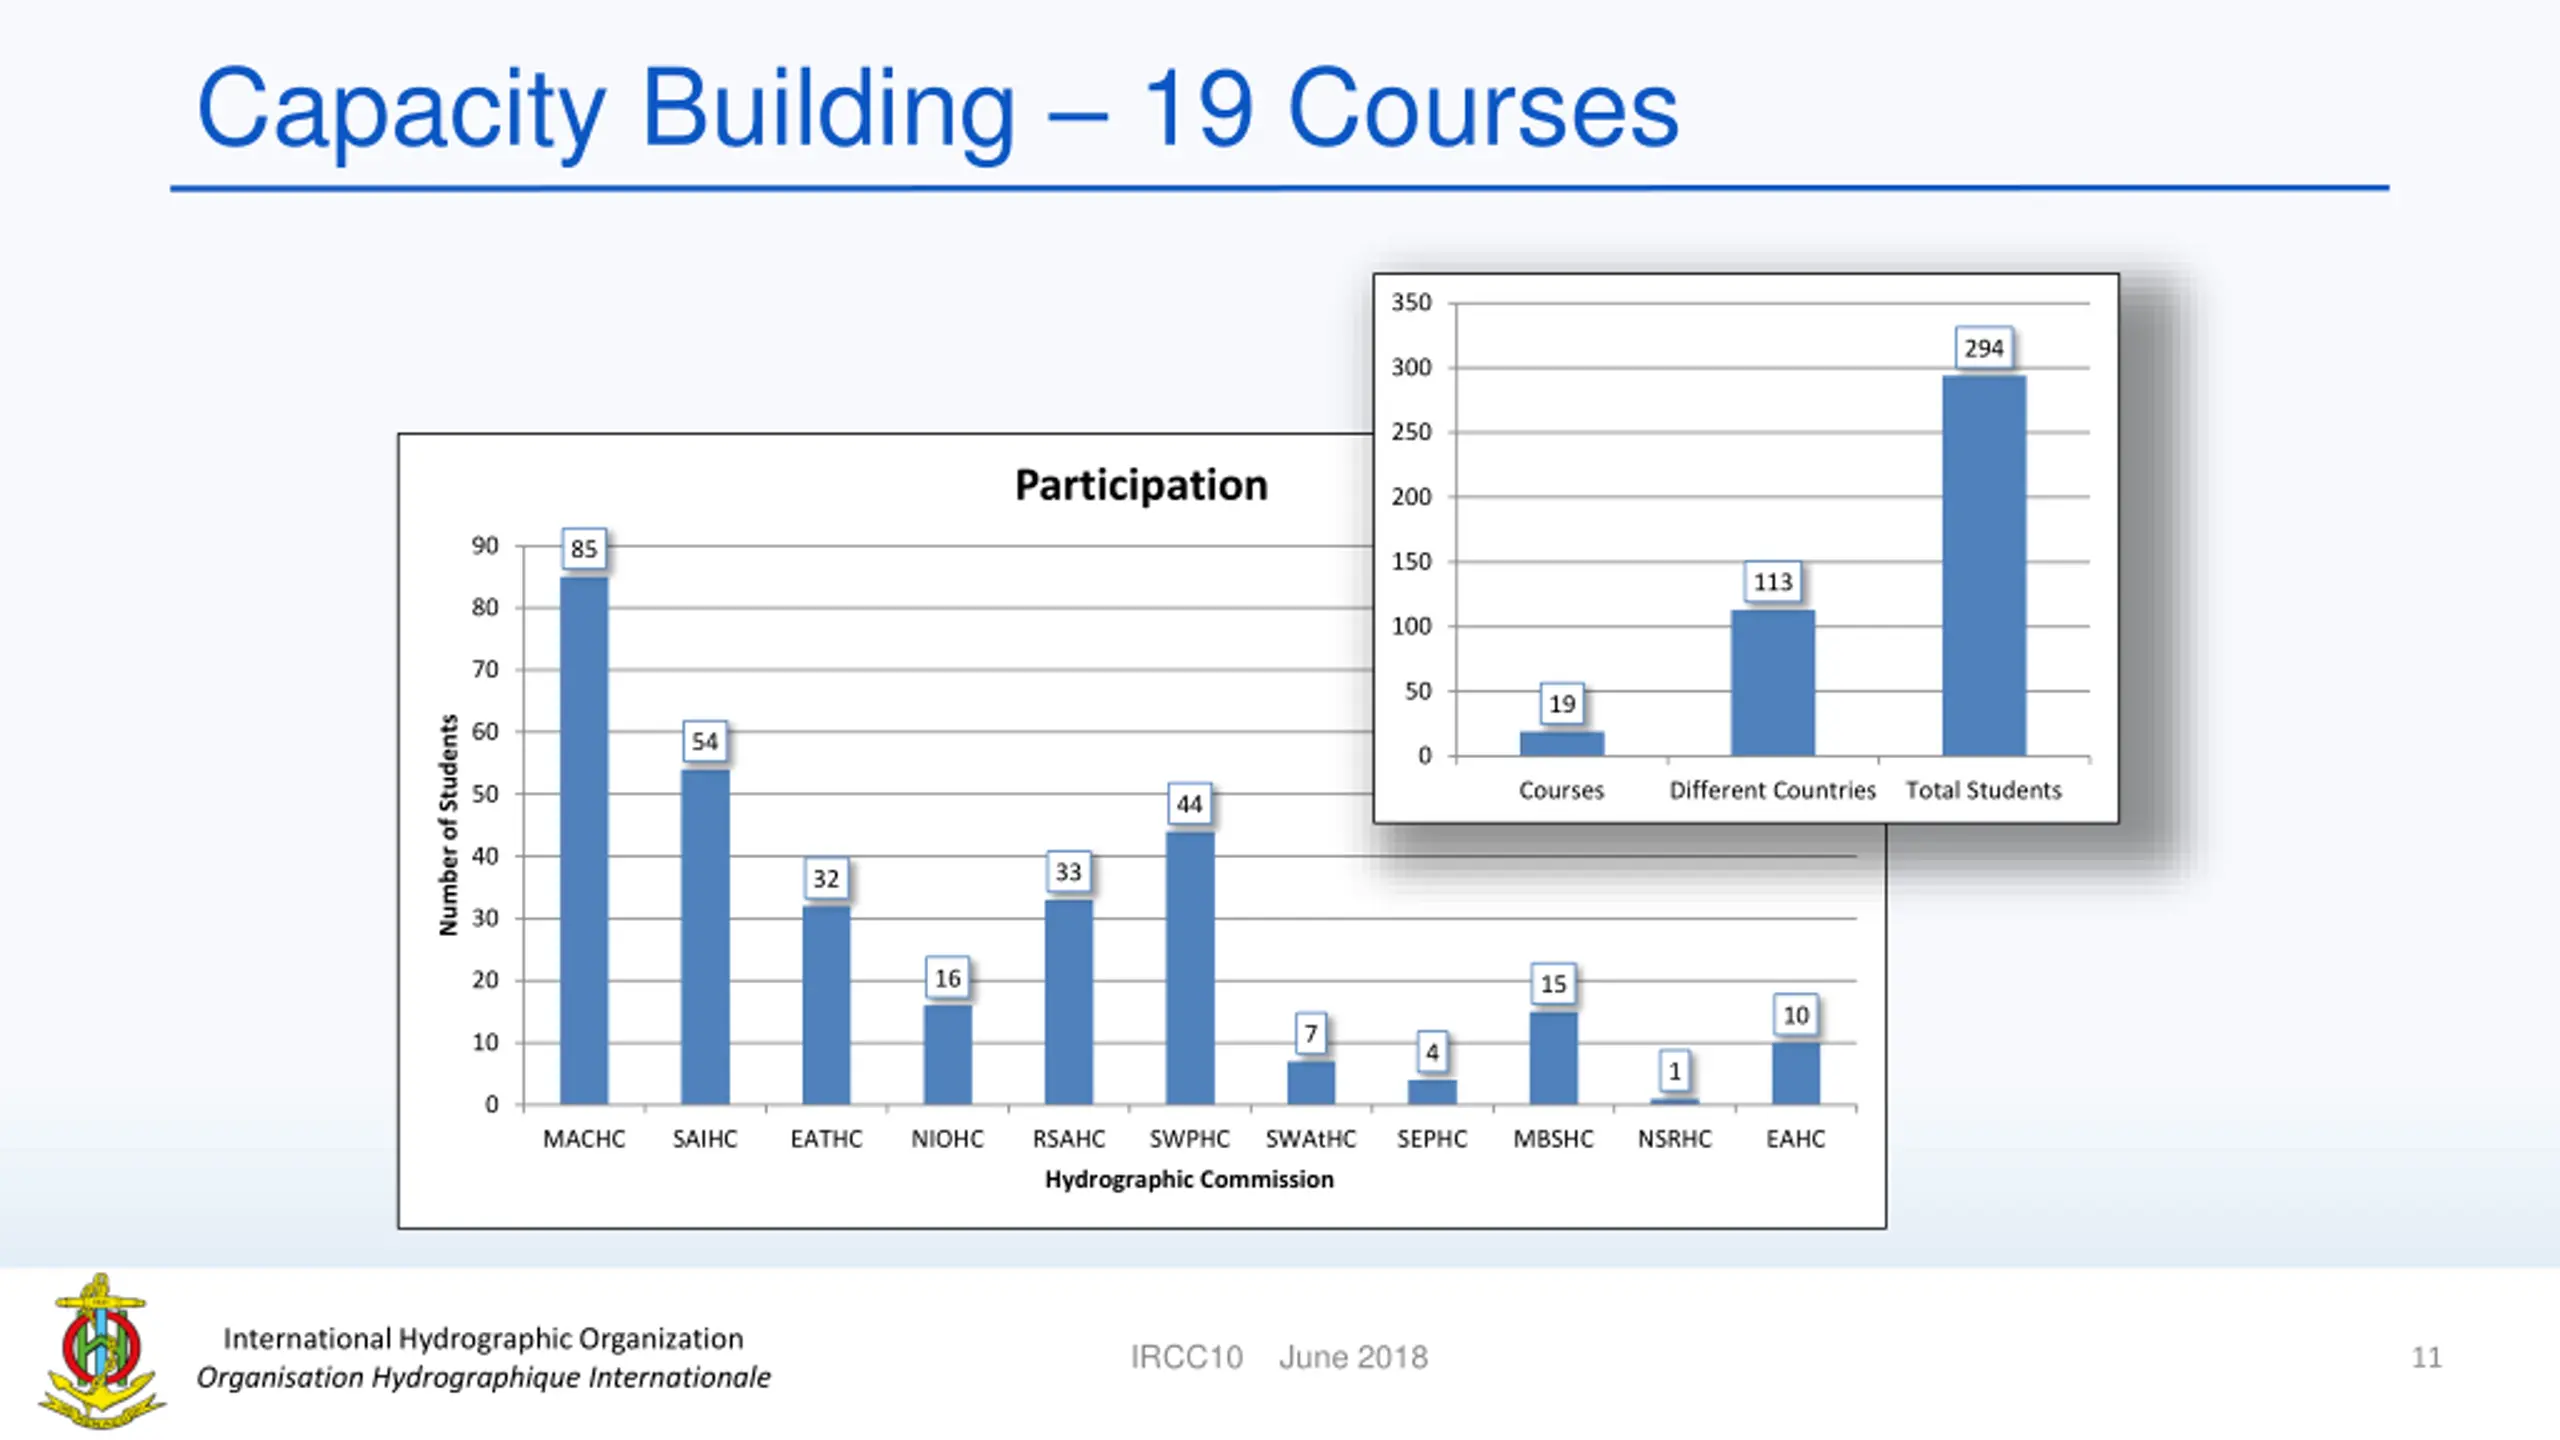Click the '90' y-axis value
The width and height of the screenshot is (2560, 1440).
(x=485, y=546)
